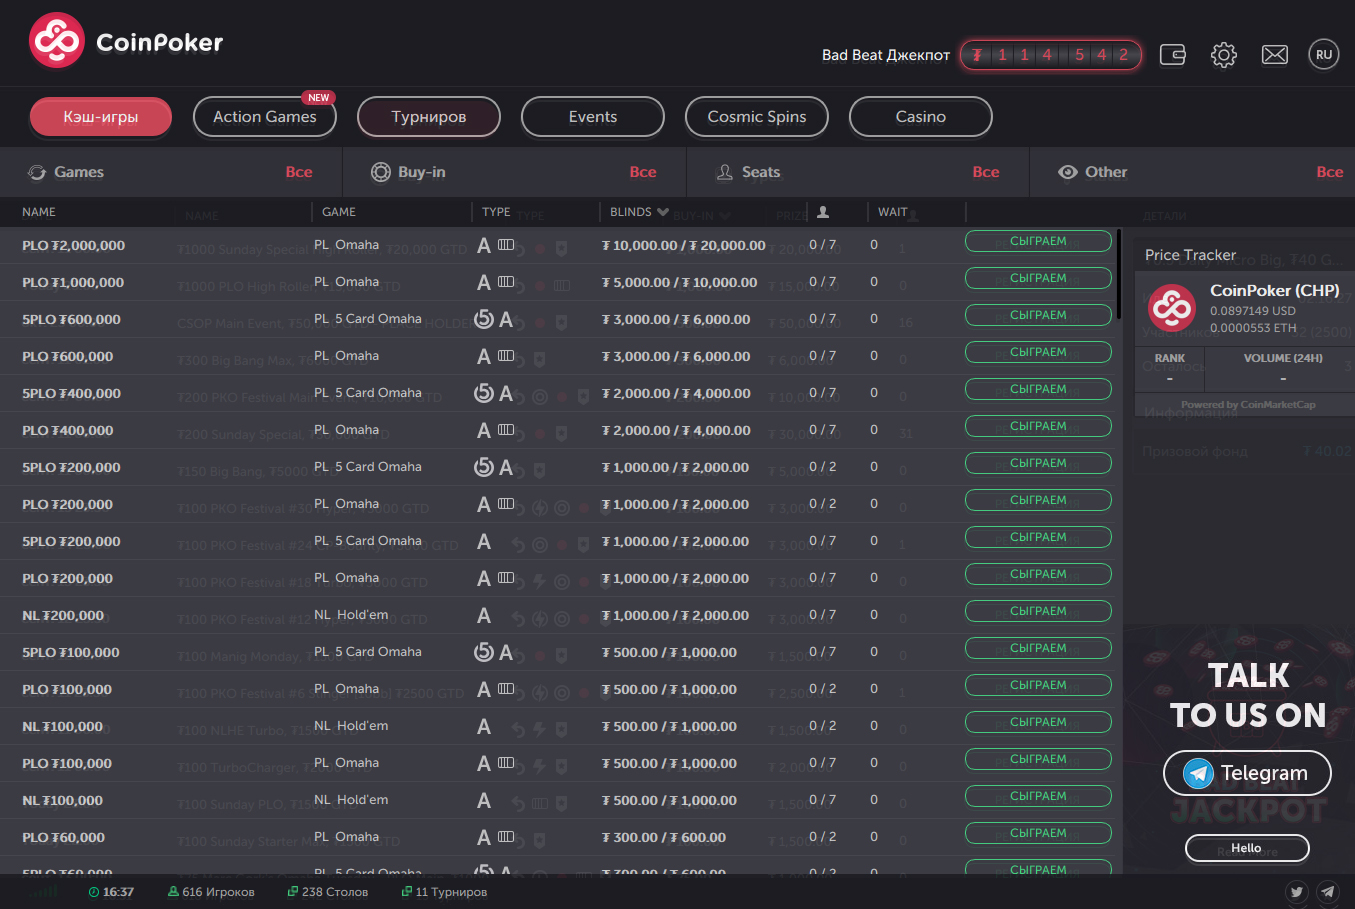
Task: Open Telegram icon in bottom bar
Action: tap(1327, 892)
